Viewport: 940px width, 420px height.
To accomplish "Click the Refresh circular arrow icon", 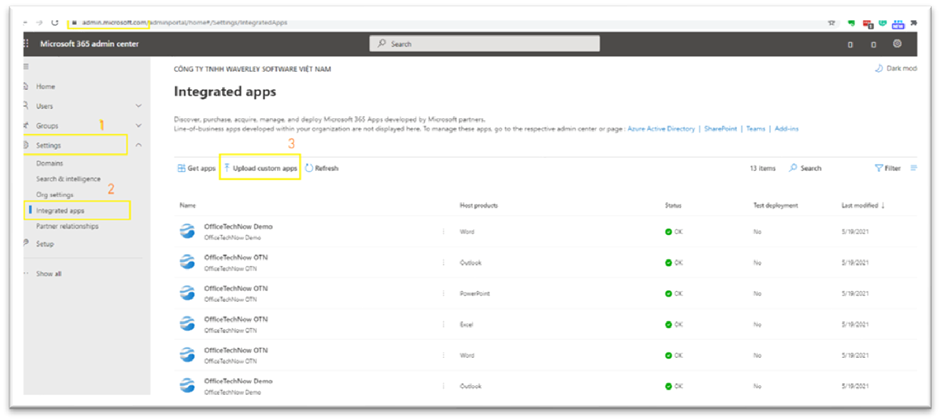I will point(309,168).
